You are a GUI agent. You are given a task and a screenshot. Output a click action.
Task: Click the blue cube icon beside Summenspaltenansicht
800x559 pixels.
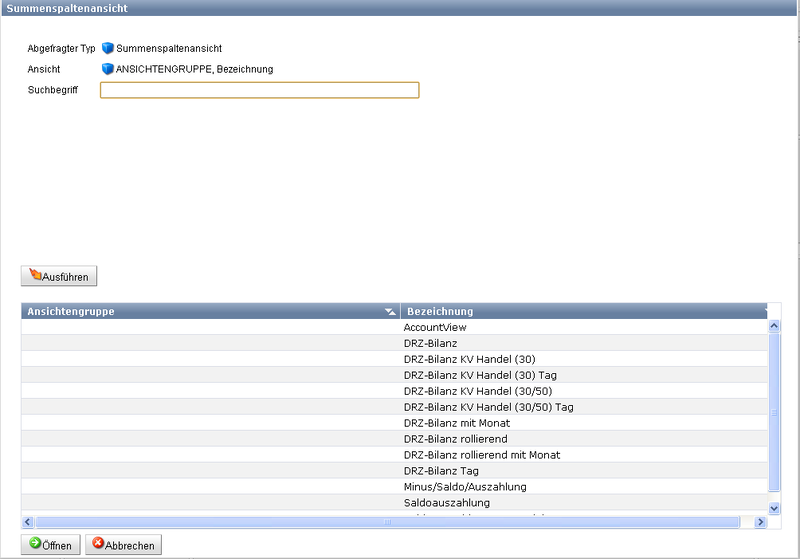pos(108,48)
